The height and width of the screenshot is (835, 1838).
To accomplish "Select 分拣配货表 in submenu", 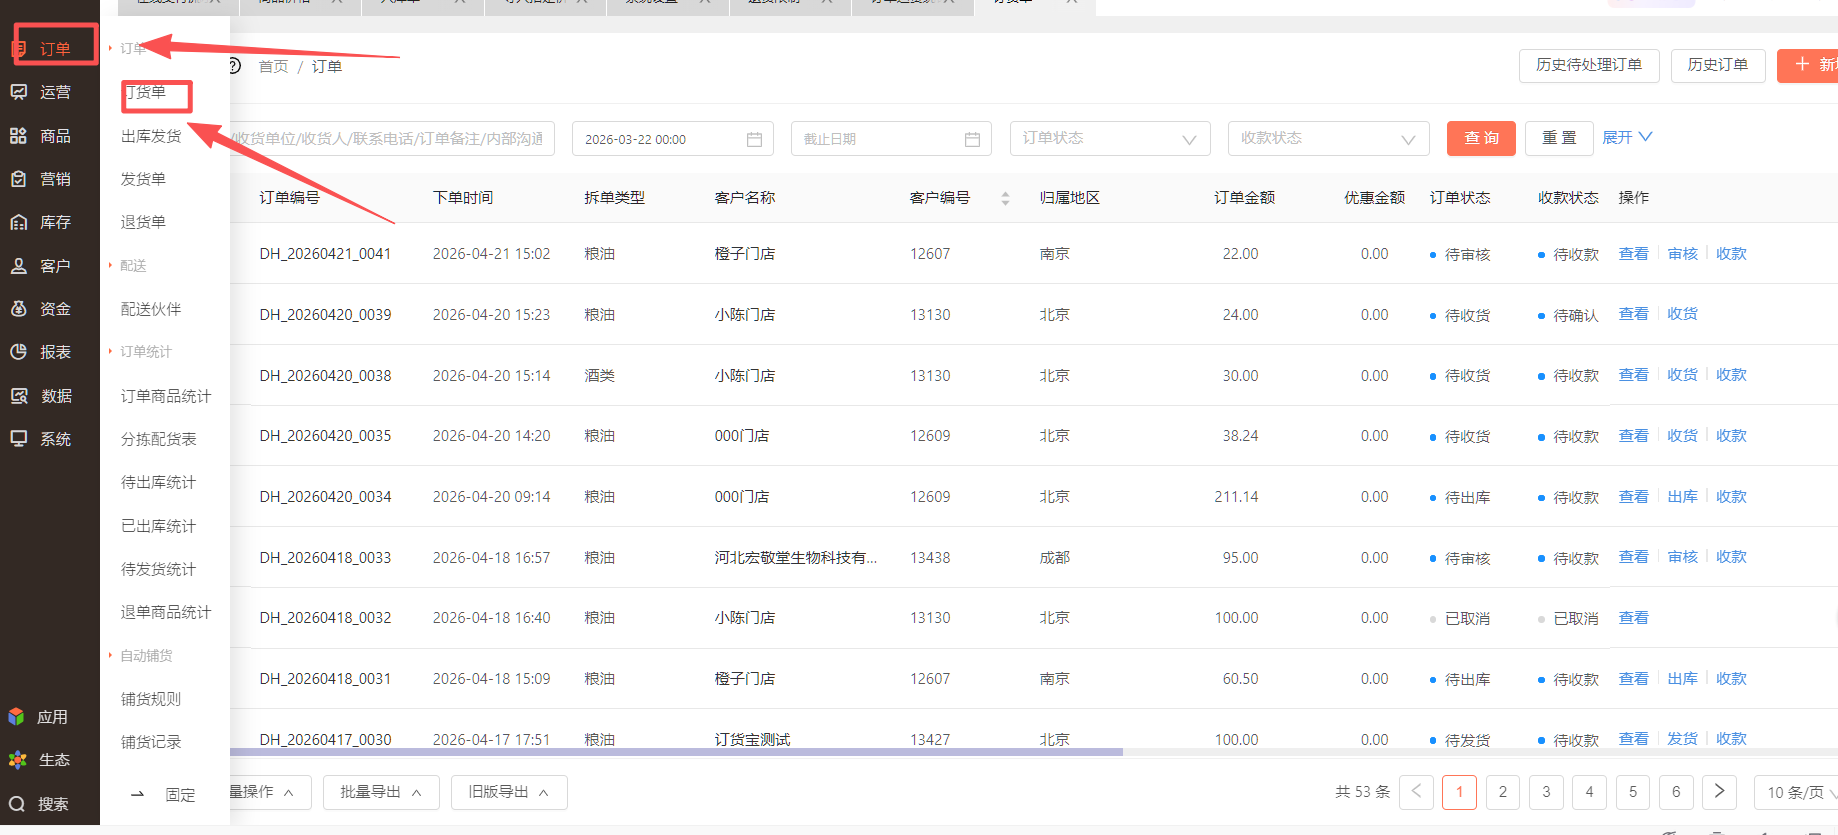I will pos(159,439).
